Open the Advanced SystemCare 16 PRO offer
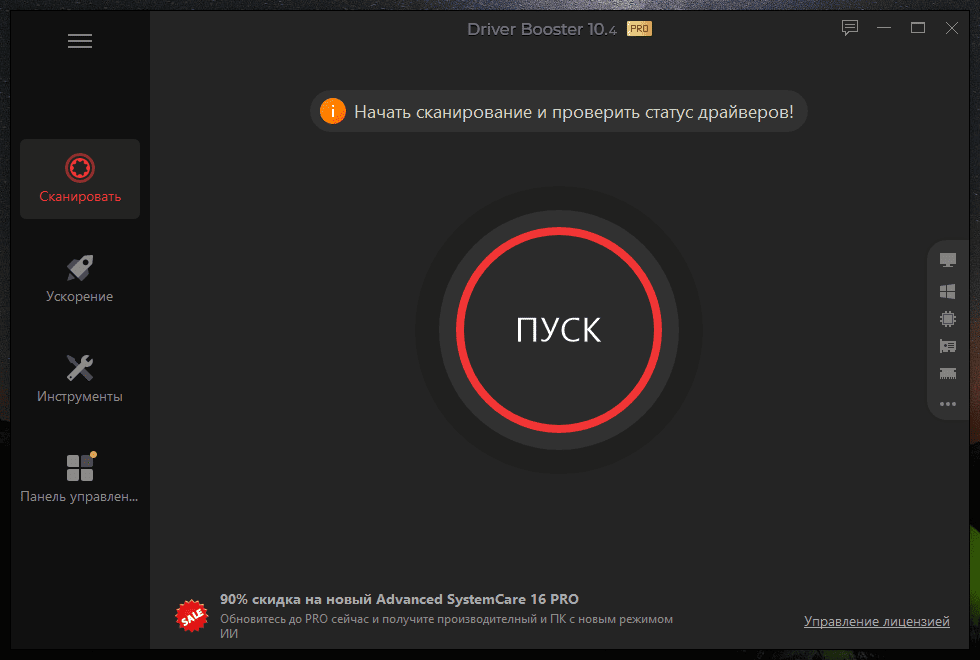Screen dimensions: 980x660 point(399,600)
